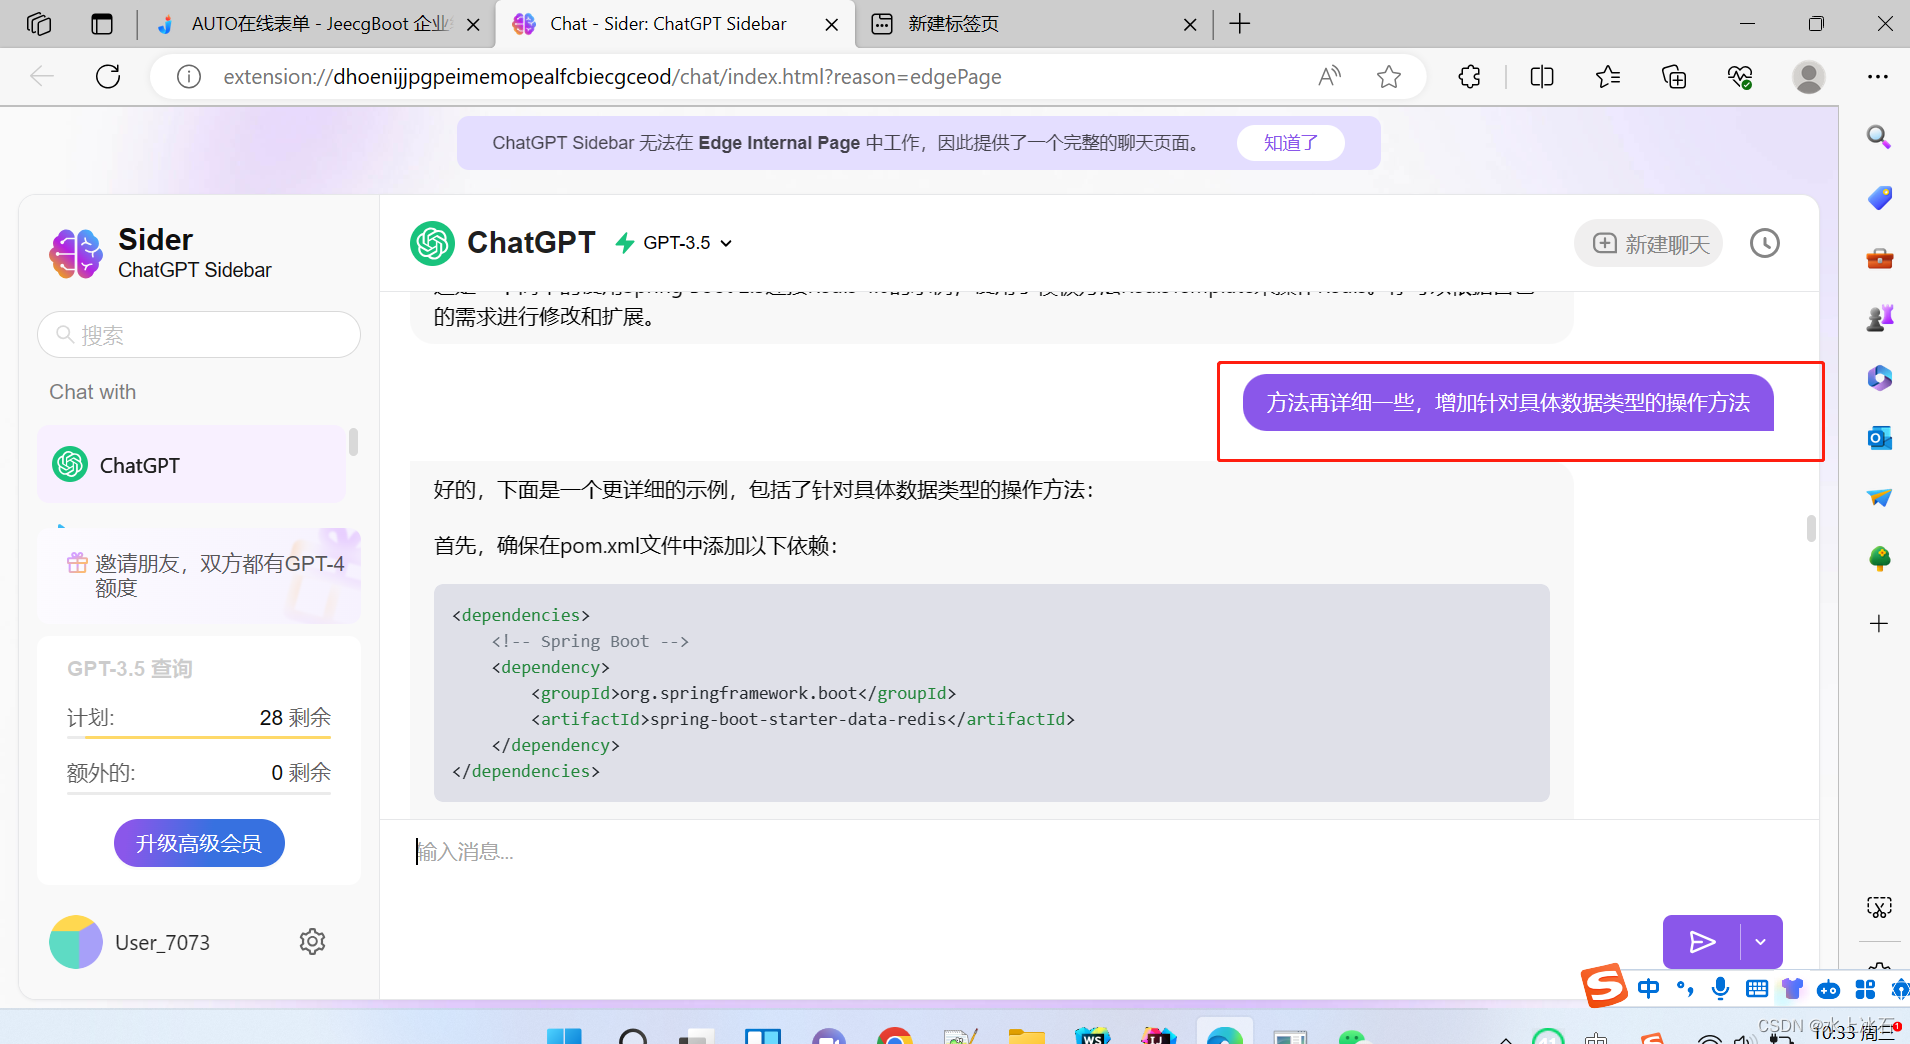Open Edge sidebar Search icon
Viewport: 1910px width, 1044px height.
click(x=1879, y=137)
